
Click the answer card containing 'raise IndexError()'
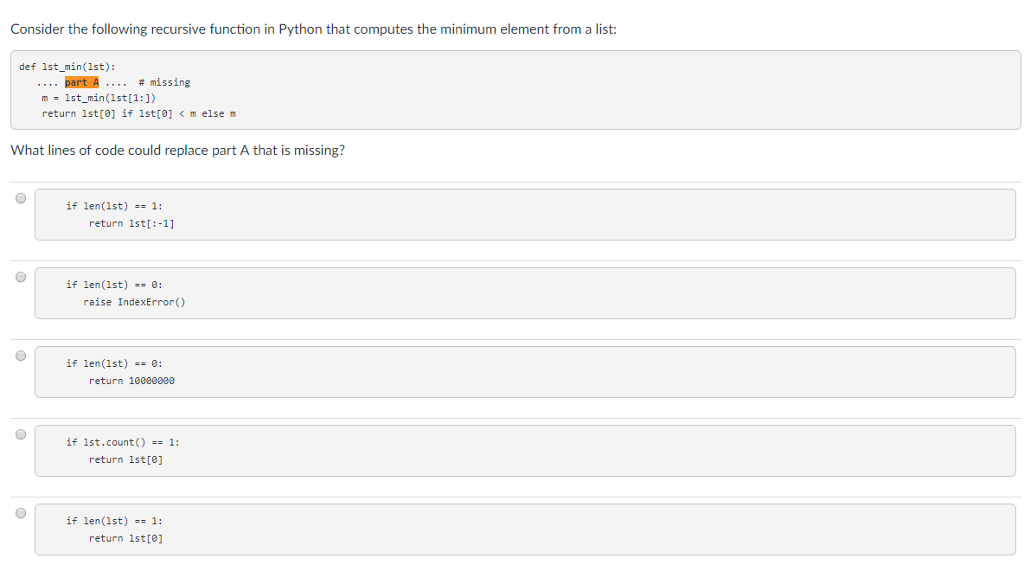click(x=520, y=292)
